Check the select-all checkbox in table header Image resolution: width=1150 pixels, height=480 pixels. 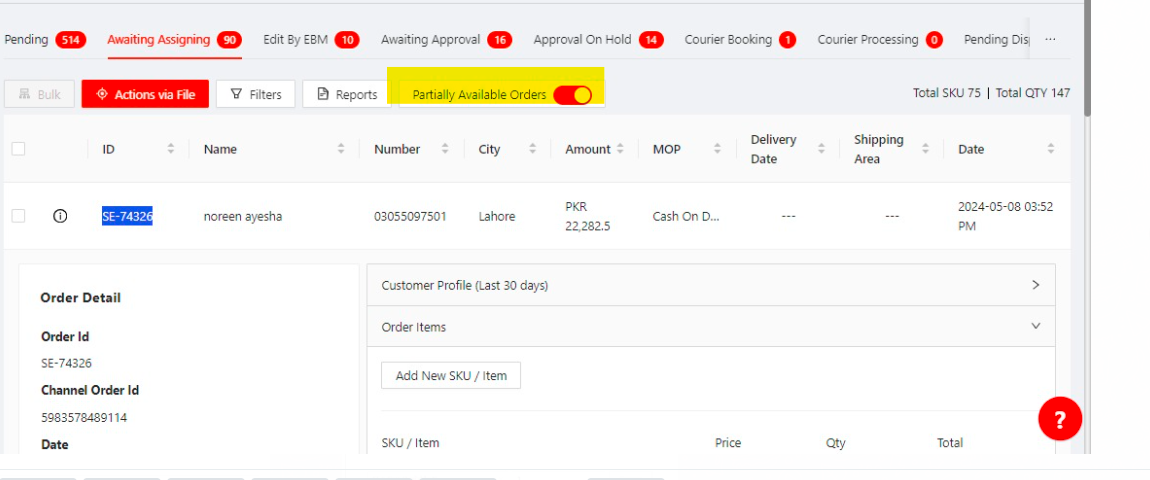click(18, 149)
